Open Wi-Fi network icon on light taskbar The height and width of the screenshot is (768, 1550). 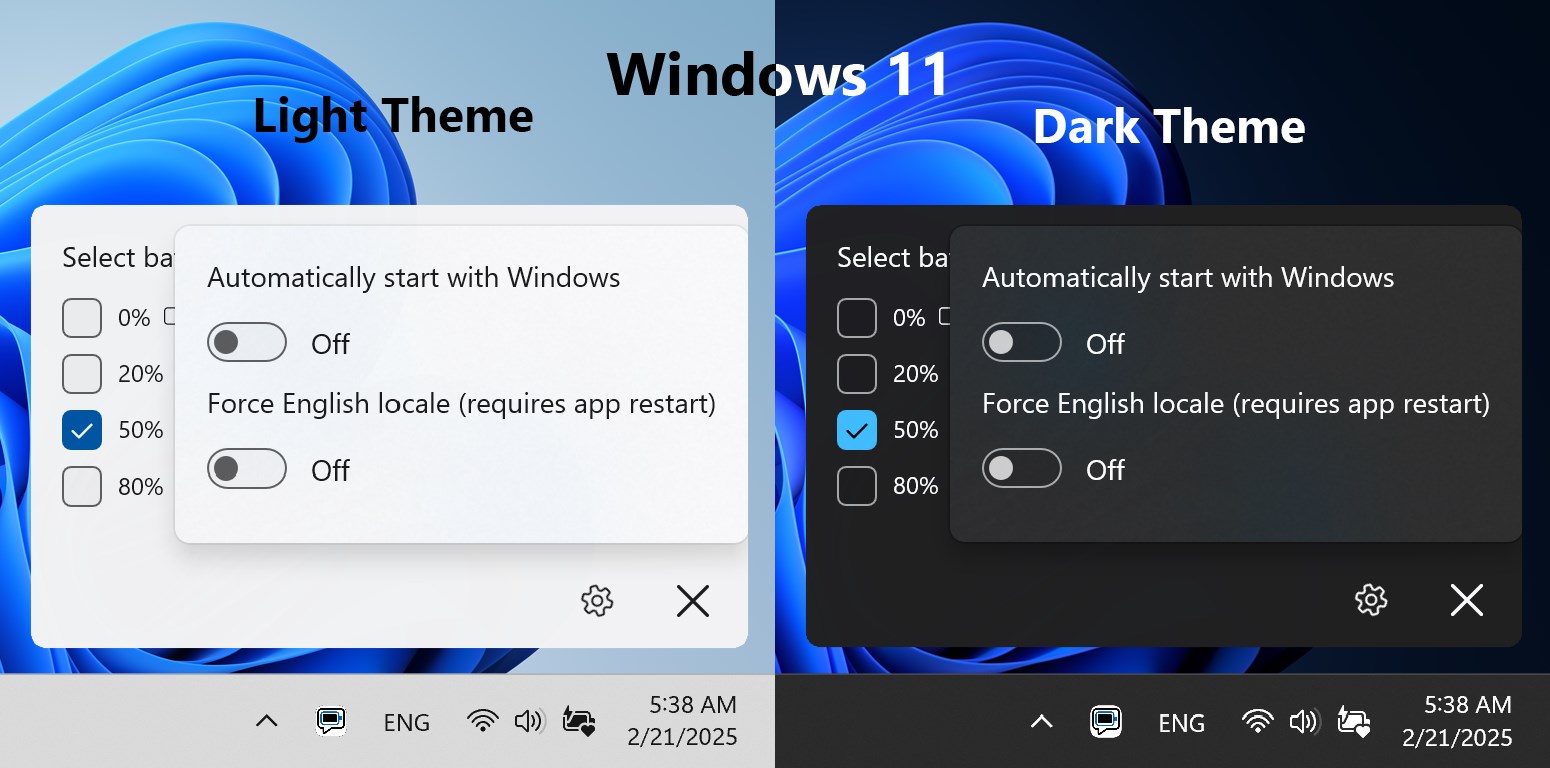click(483, 721)
